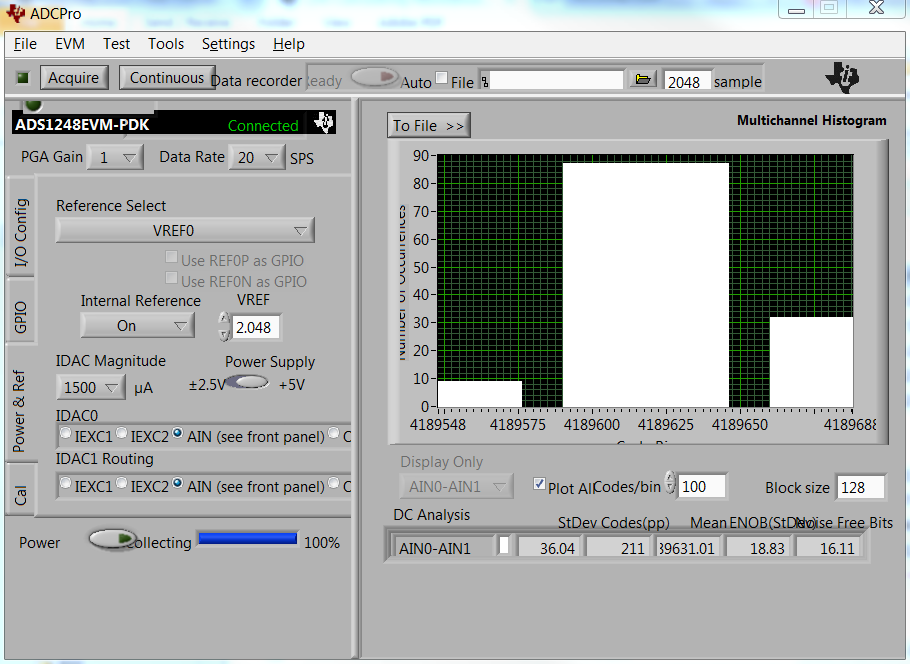This screenshot has height=664, width=910.
Task: Click the ADCPro title bar logo icon
Action: 15,13
